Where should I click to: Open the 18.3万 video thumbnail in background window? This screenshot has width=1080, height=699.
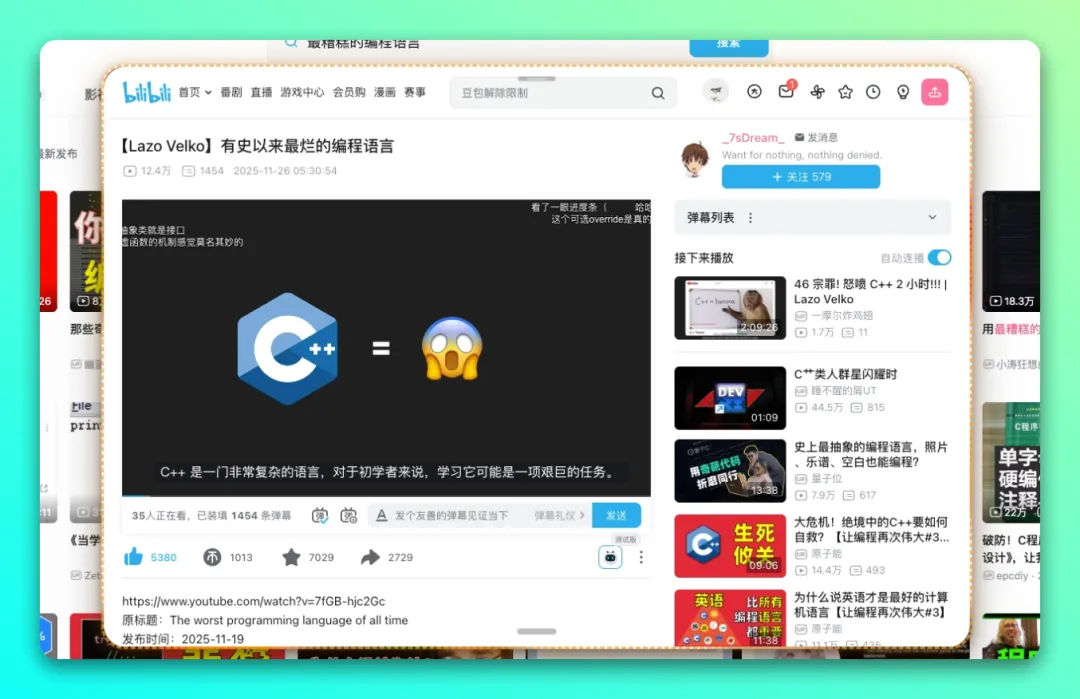point(1010,251)
